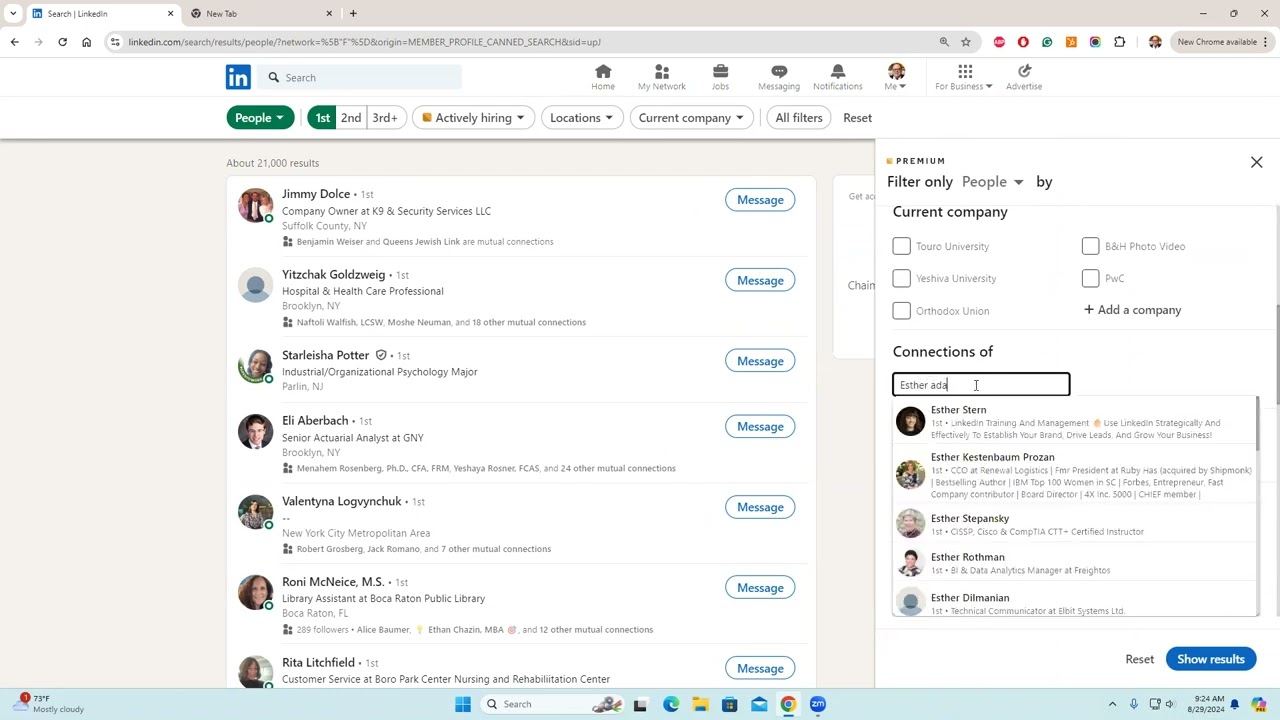Open Advertise icon
Image resolution: width=1280 pixels, height=720 pixels.
[x=1024, y=77]
